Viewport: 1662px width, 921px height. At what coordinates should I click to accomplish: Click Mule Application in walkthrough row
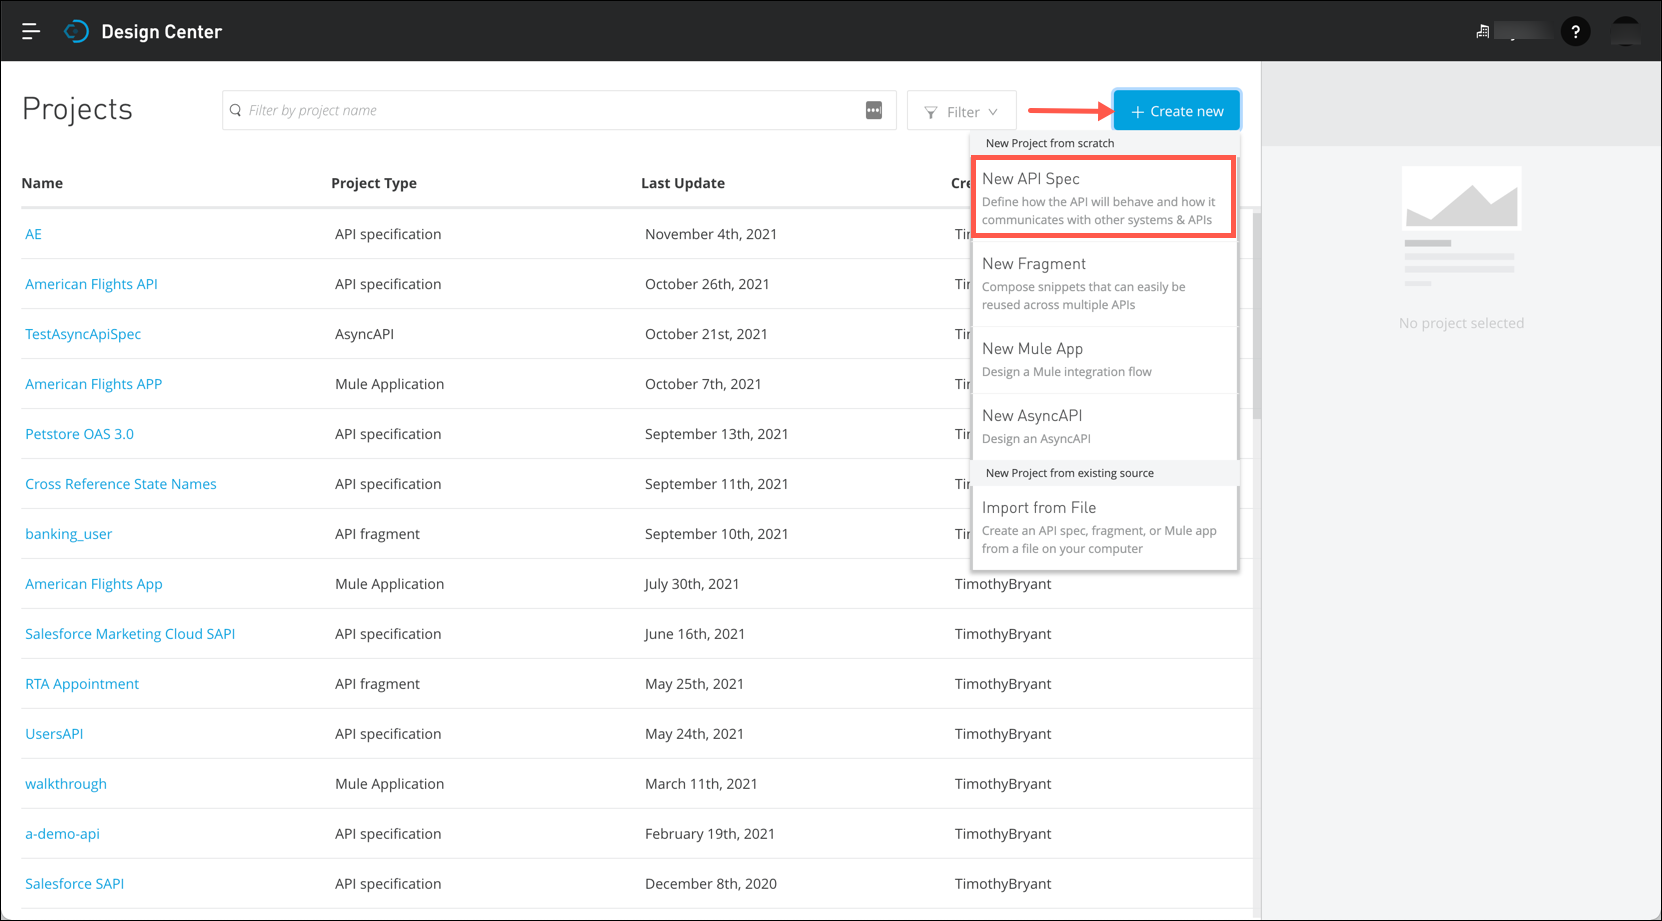(389, 784)
